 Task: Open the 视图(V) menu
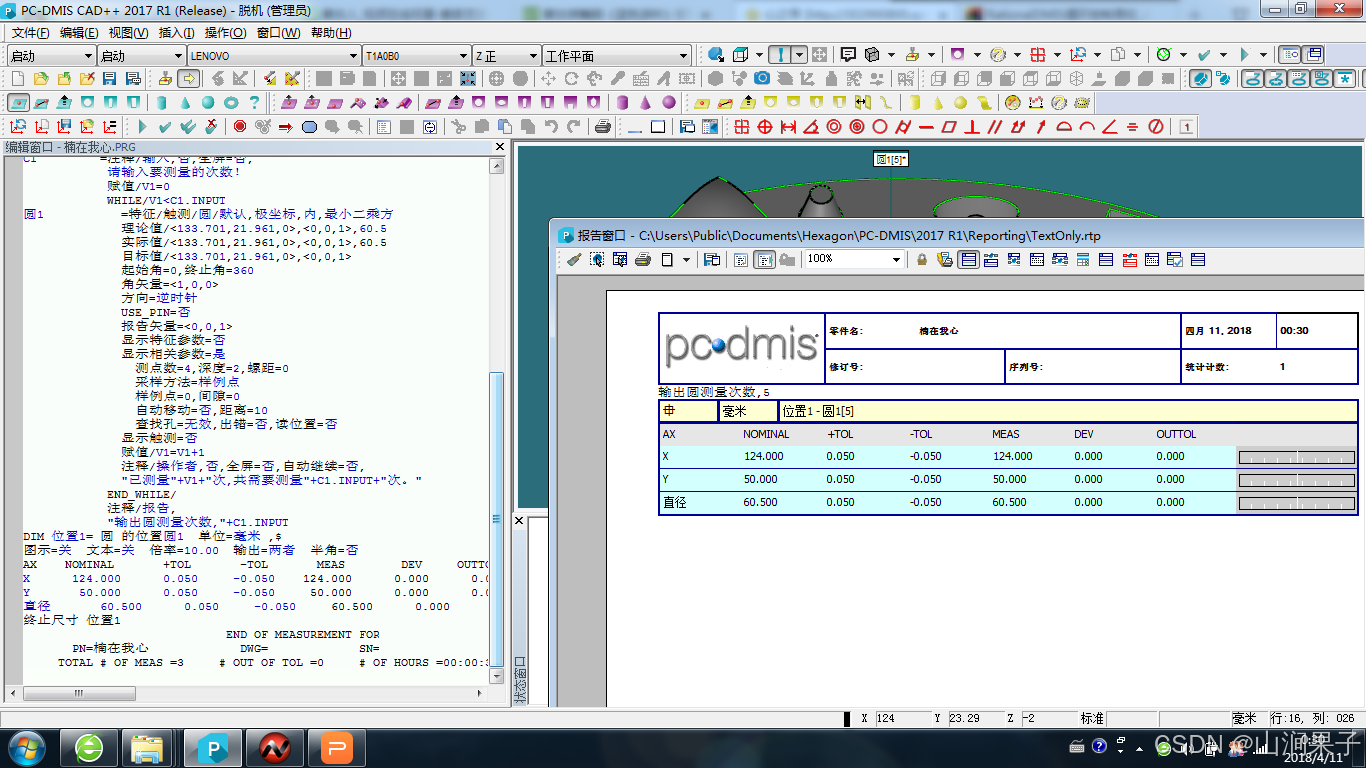pos(129,33)
